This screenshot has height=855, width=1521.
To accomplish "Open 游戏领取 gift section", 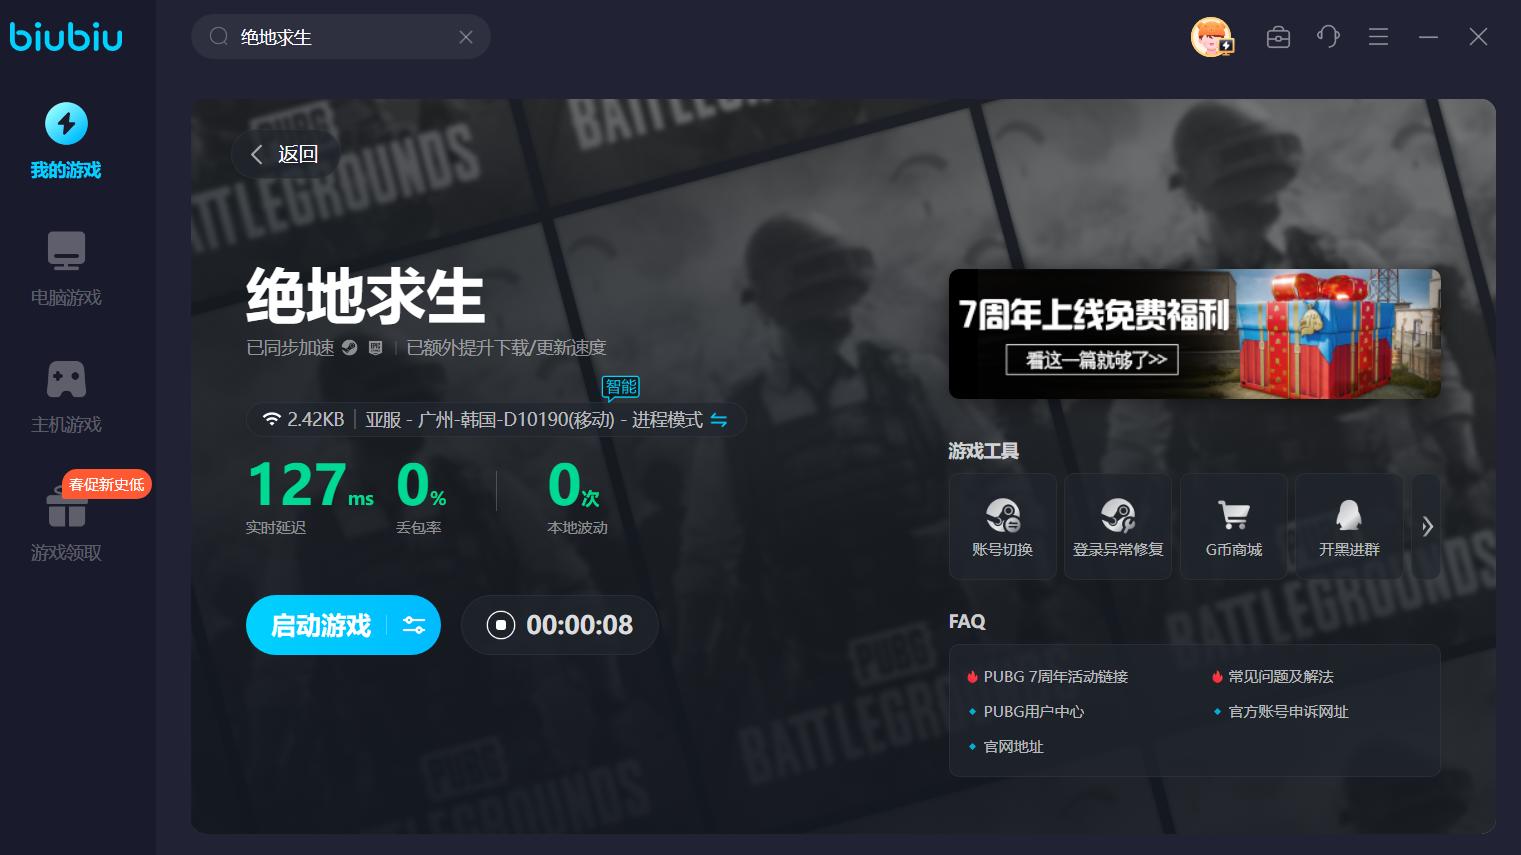I will coord(66,524).
